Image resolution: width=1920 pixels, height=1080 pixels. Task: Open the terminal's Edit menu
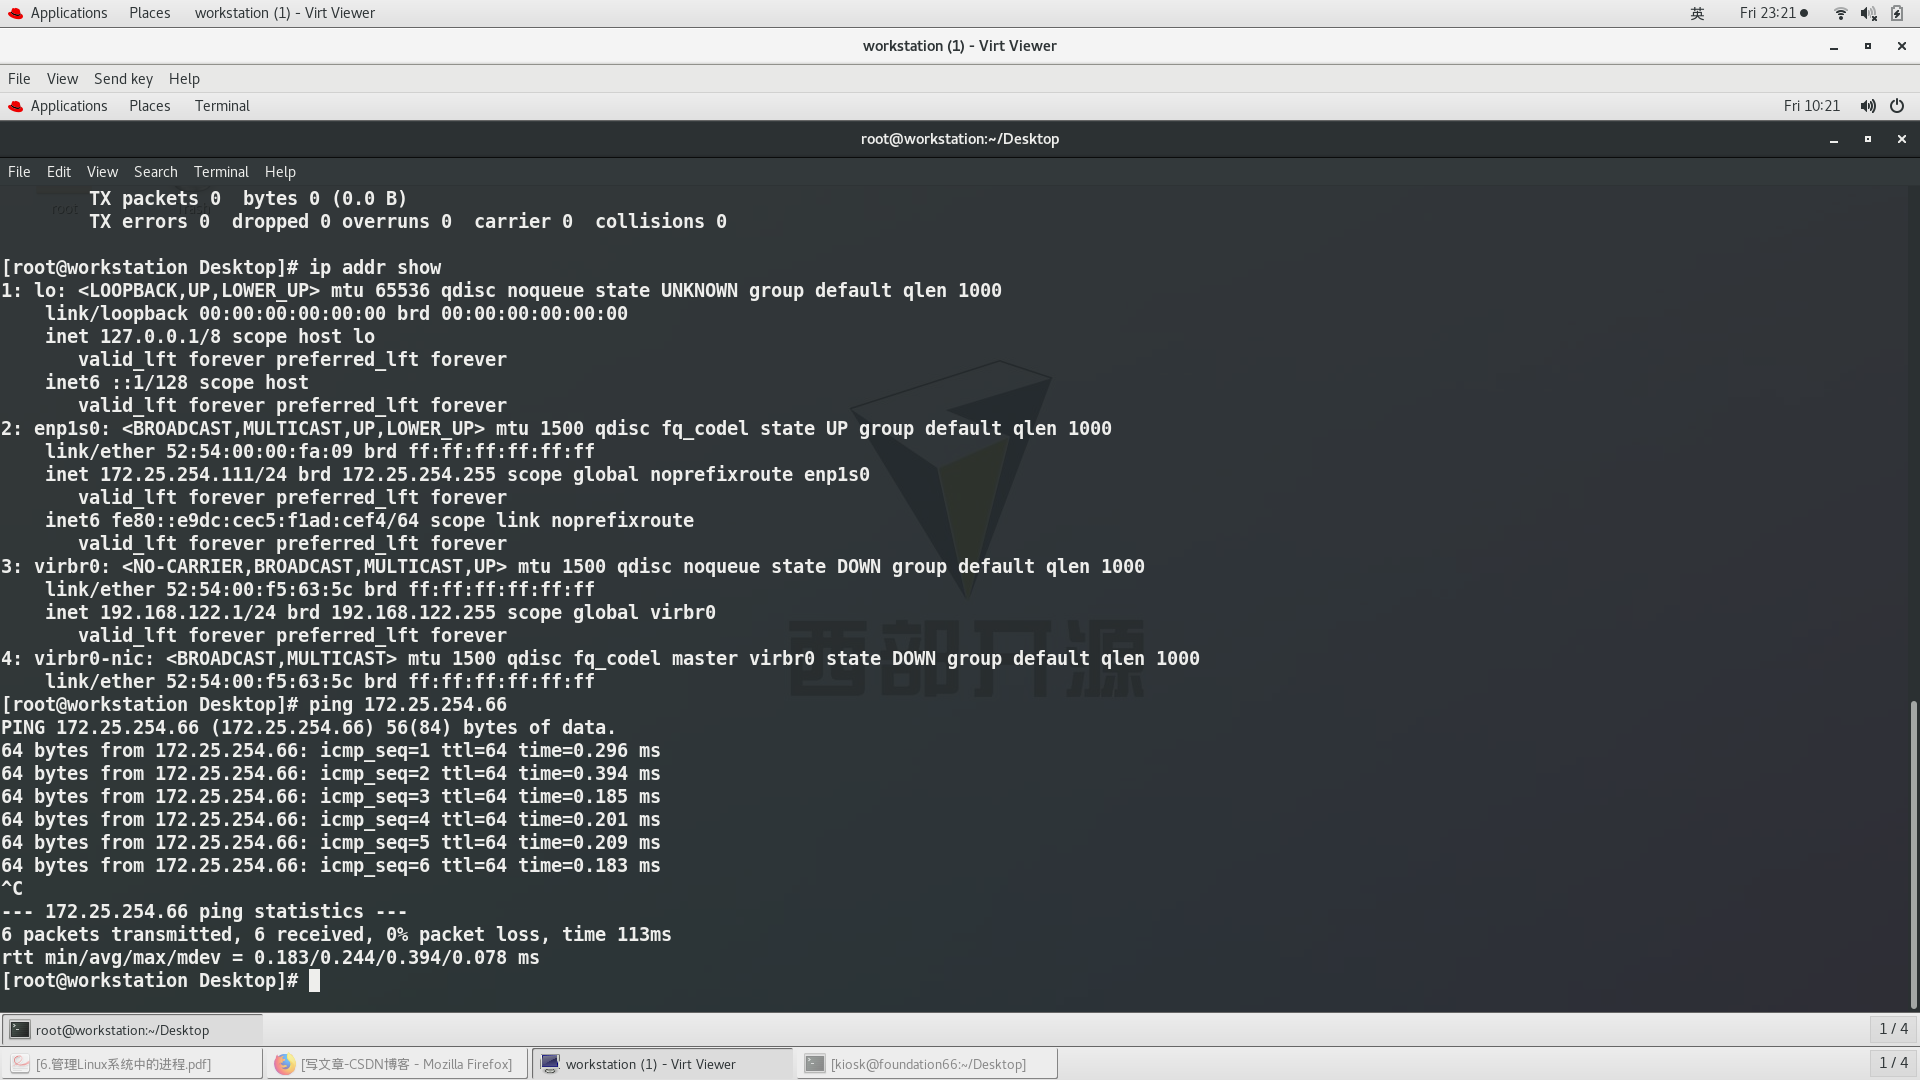(59, 172)
